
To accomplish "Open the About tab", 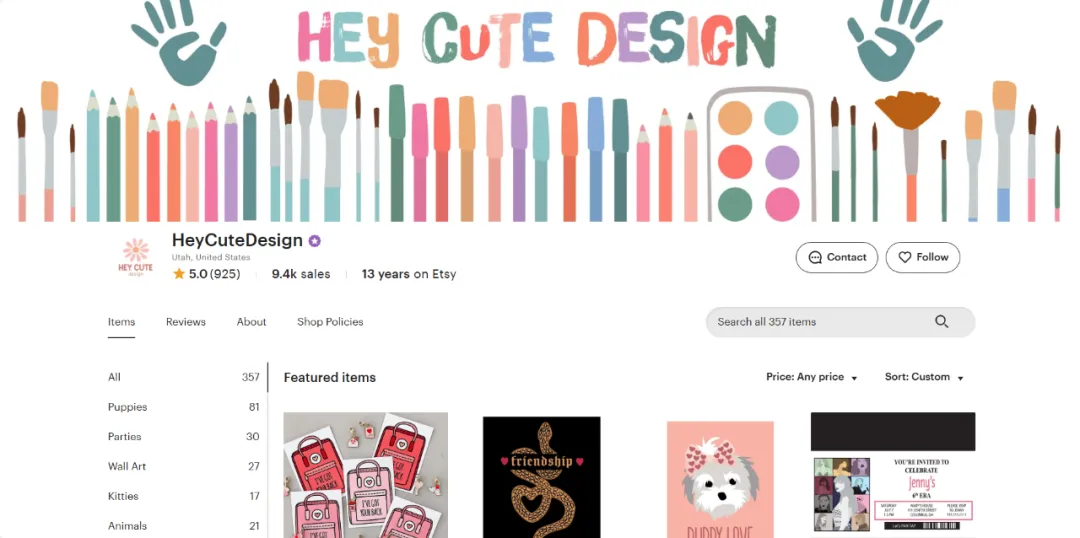I will [x=251, y=322].
